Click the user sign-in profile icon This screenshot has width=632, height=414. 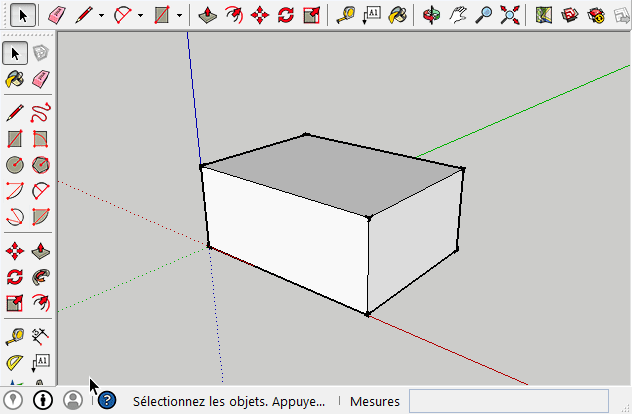pyautogui.click(x=73, y=401)
